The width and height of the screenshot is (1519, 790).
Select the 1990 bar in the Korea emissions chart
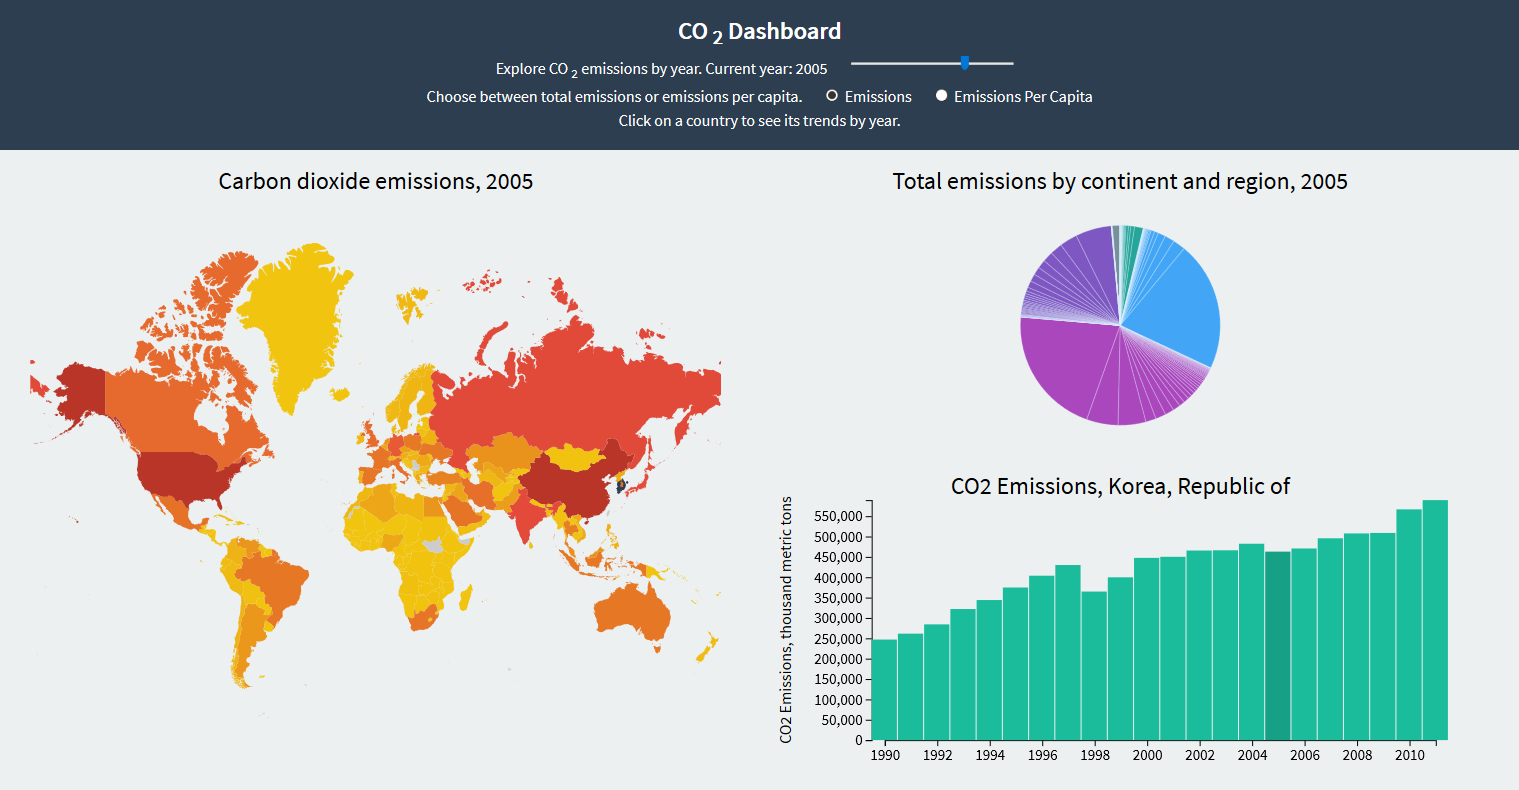click(884, 690)
